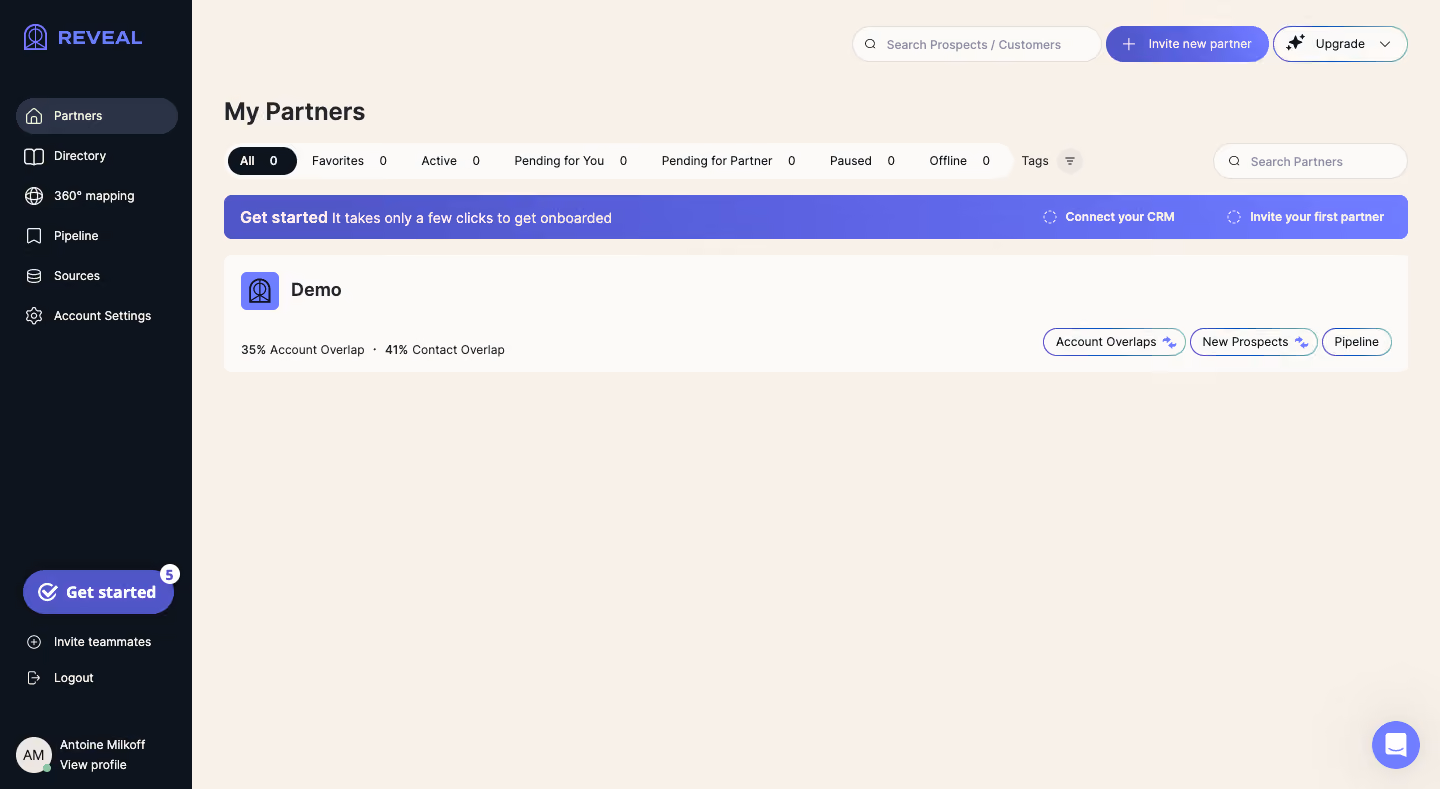Click the Get started checklist button
Viewport: 1440px width, 789px height.
point(98,592)
